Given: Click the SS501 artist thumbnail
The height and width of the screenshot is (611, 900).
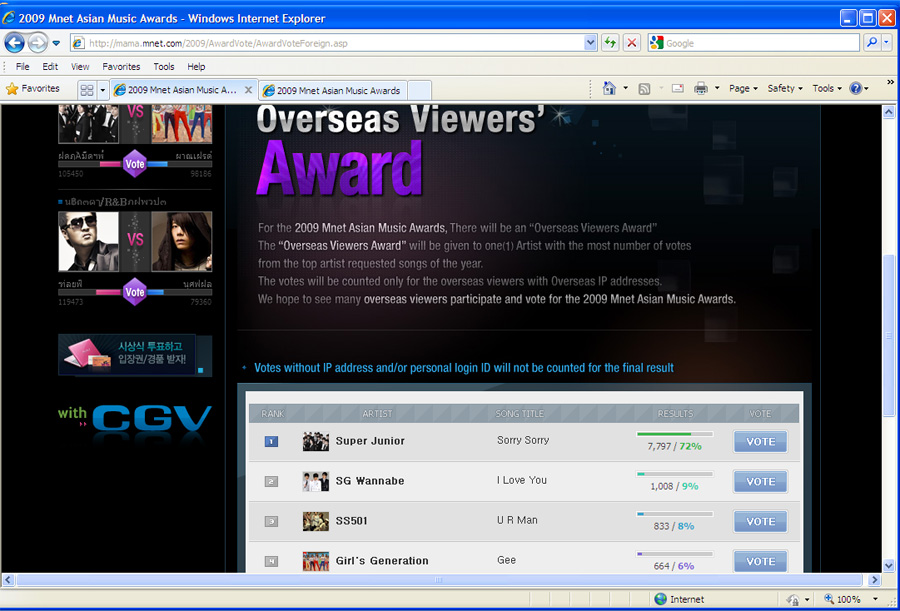Looking at the screenshot, I should click(316, 521).
